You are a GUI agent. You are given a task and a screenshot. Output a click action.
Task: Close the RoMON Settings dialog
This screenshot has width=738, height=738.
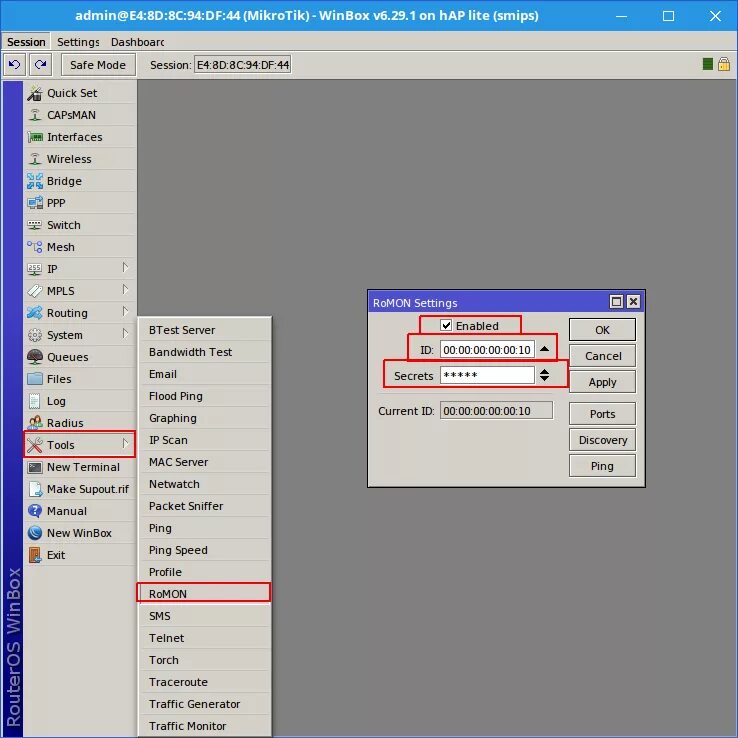(634, 301)
